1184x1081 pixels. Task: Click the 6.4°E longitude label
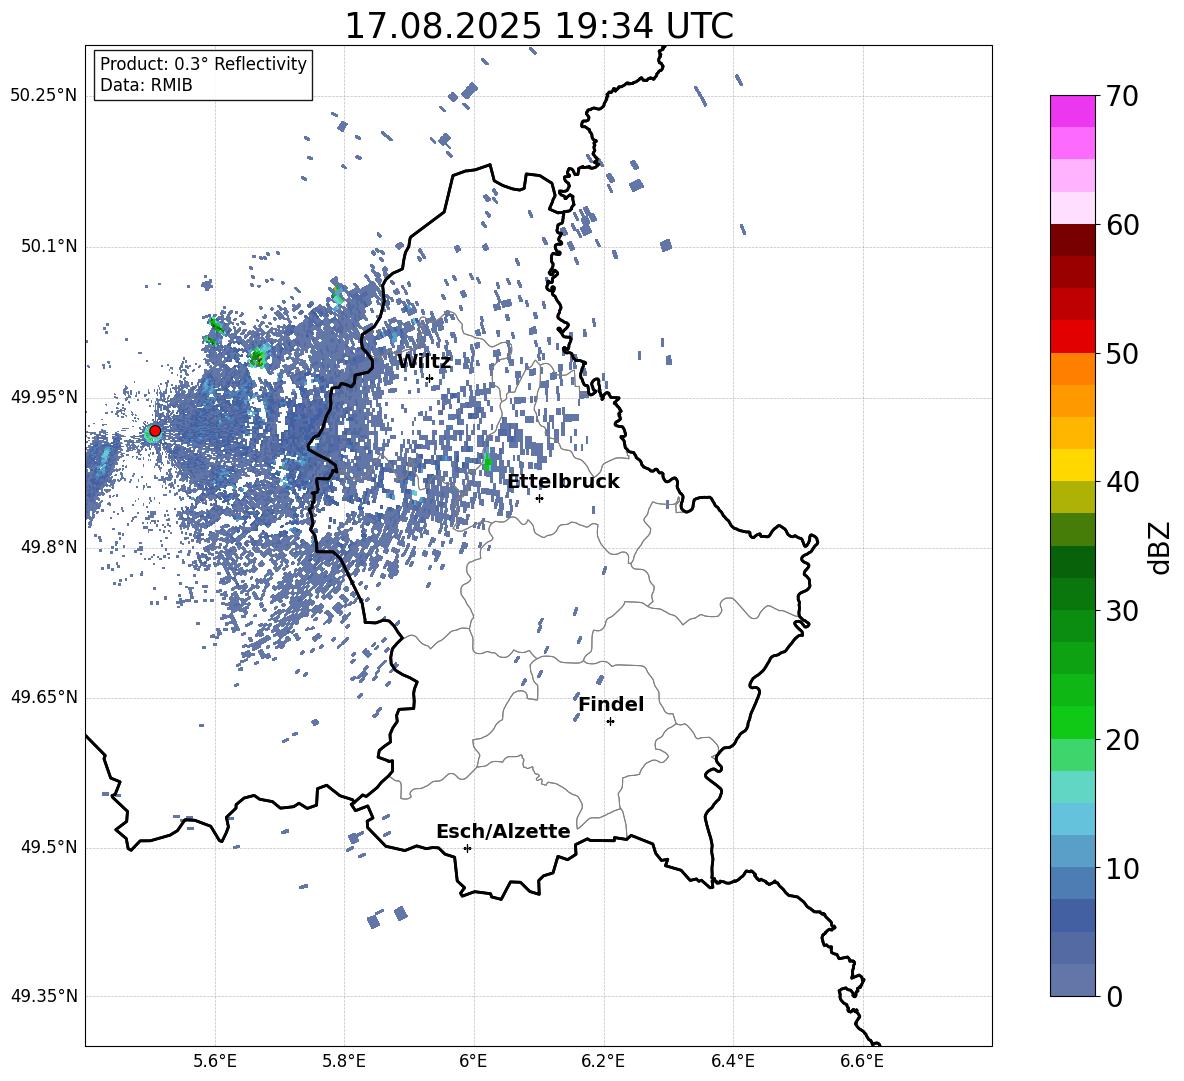[732, 1062]
